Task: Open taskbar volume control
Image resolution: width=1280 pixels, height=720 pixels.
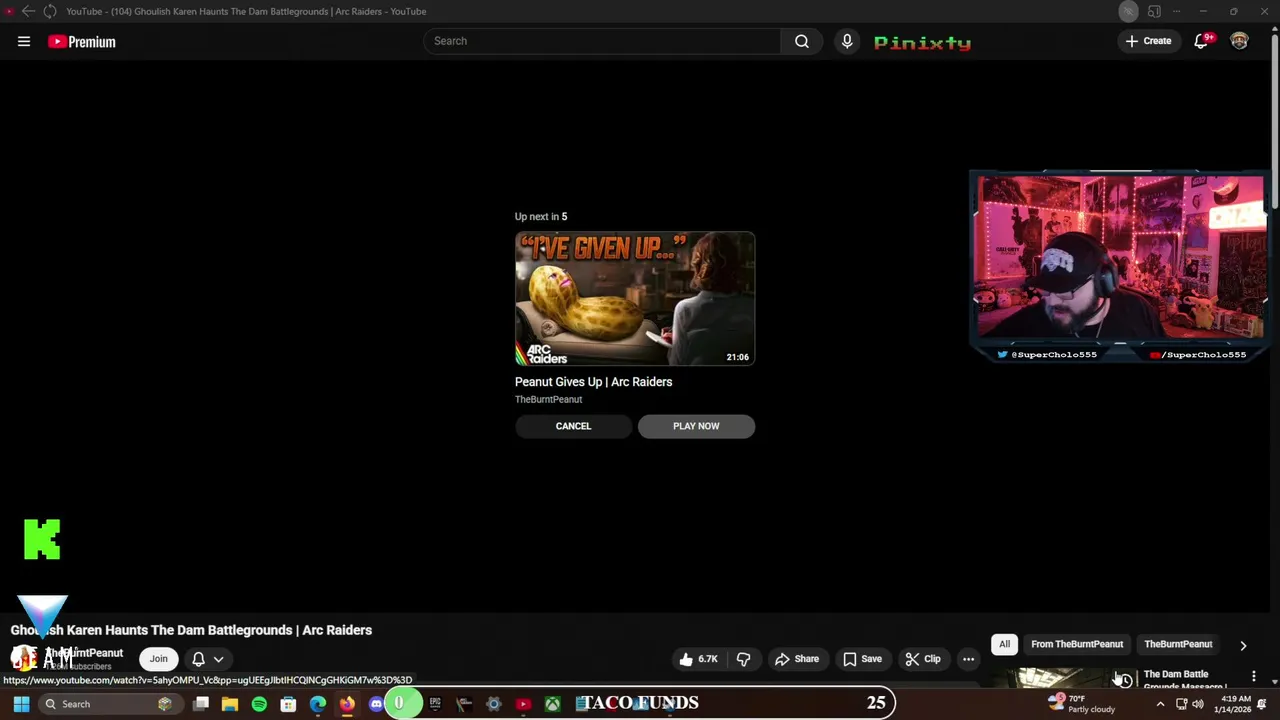Action: tap(1198, 704)
